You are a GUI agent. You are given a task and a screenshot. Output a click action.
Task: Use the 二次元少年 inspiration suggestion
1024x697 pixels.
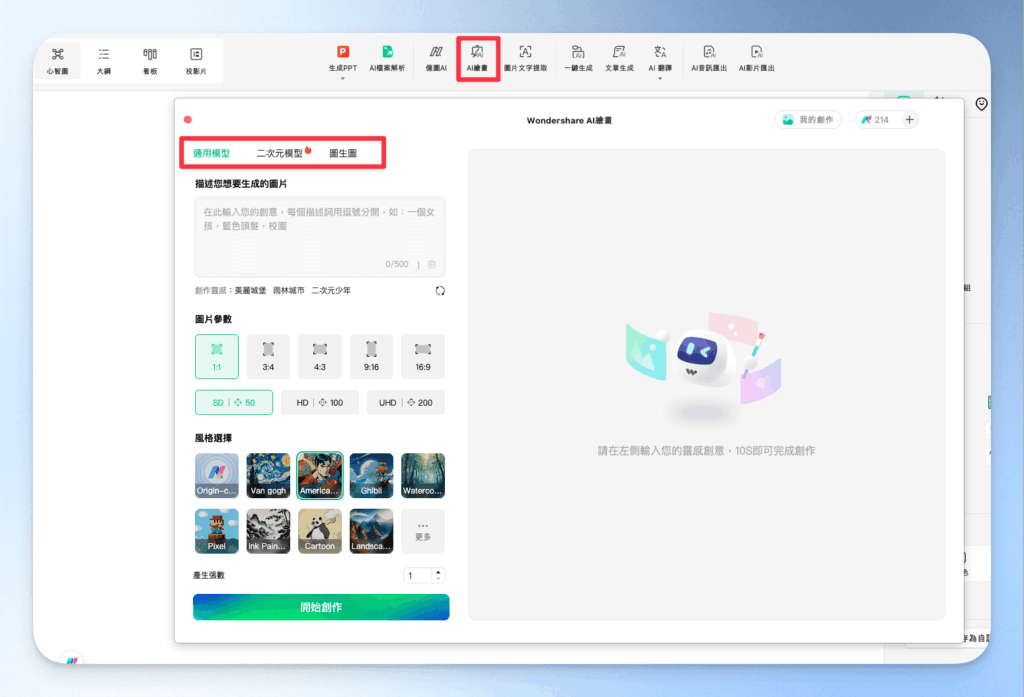point(330,291)
